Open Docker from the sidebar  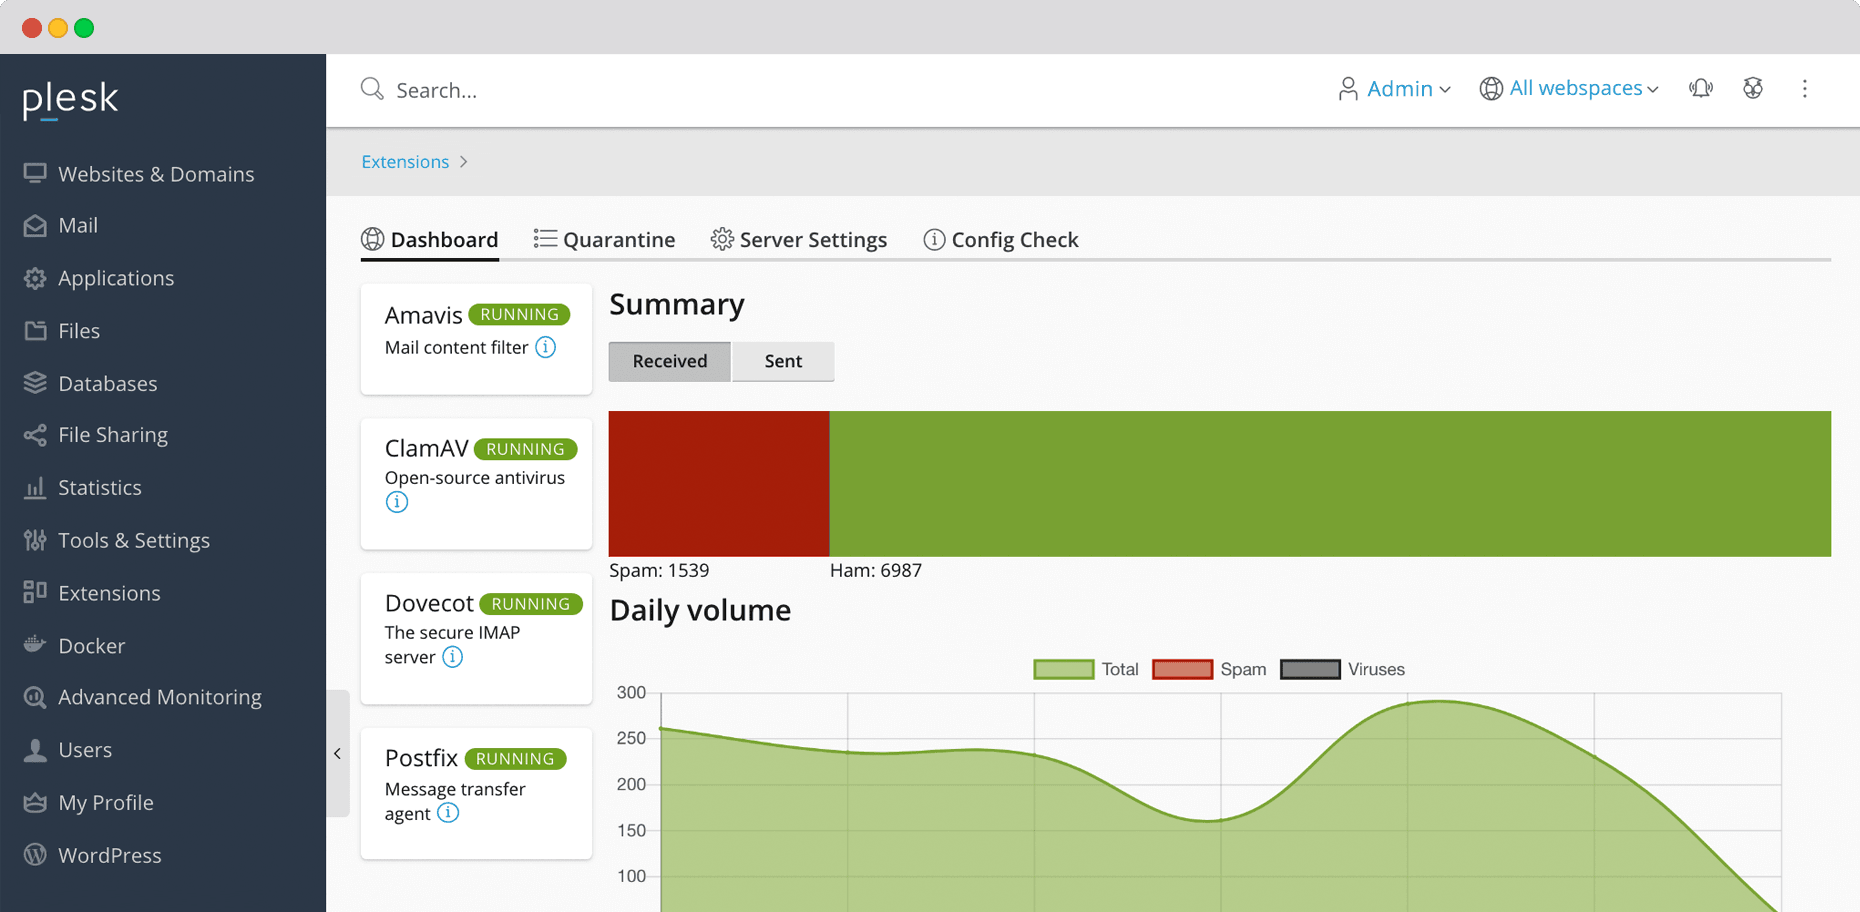[x=91, y=646]
